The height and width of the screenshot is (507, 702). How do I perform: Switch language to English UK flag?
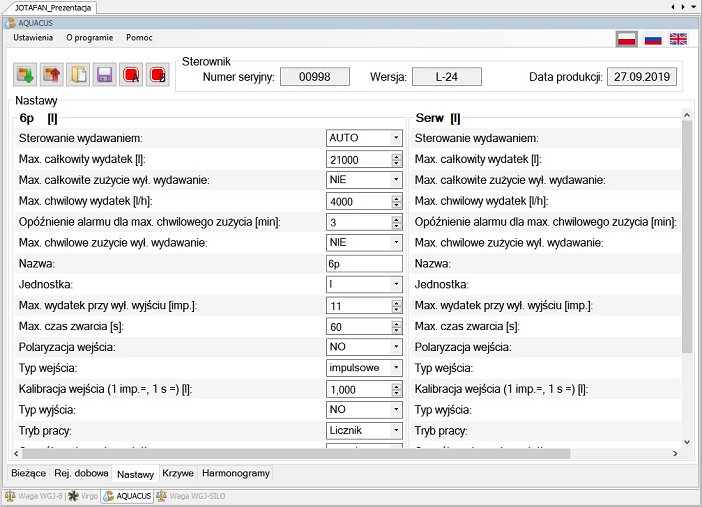[x=678, y=39]
